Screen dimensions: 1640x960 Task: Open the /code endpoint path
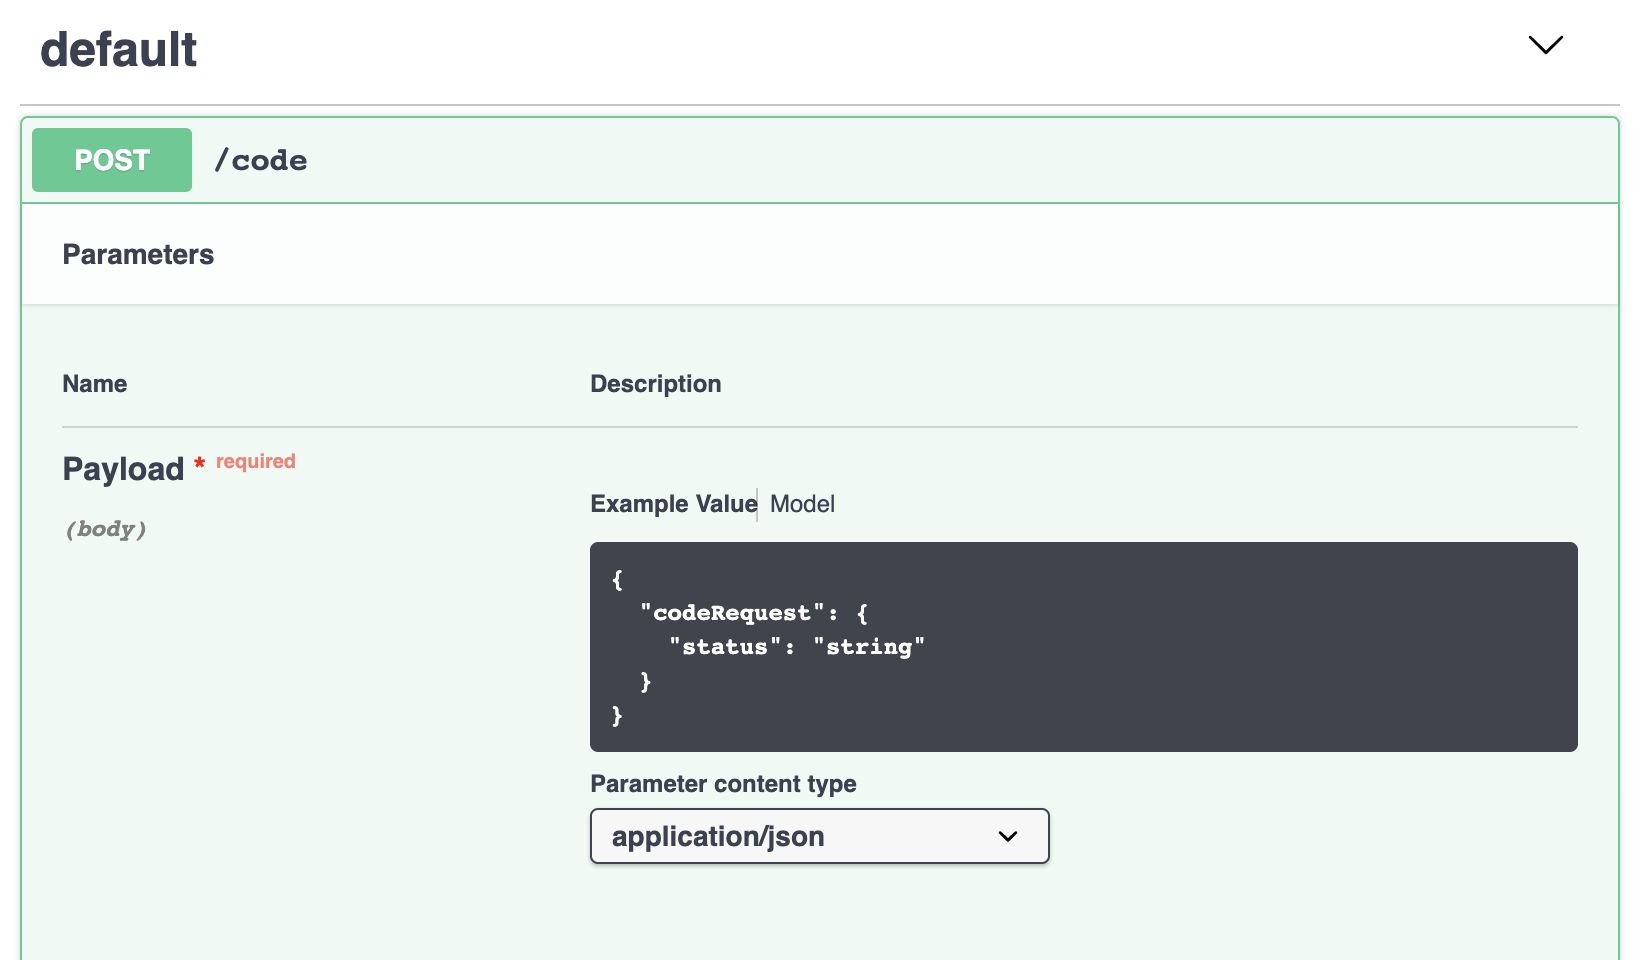261,160
